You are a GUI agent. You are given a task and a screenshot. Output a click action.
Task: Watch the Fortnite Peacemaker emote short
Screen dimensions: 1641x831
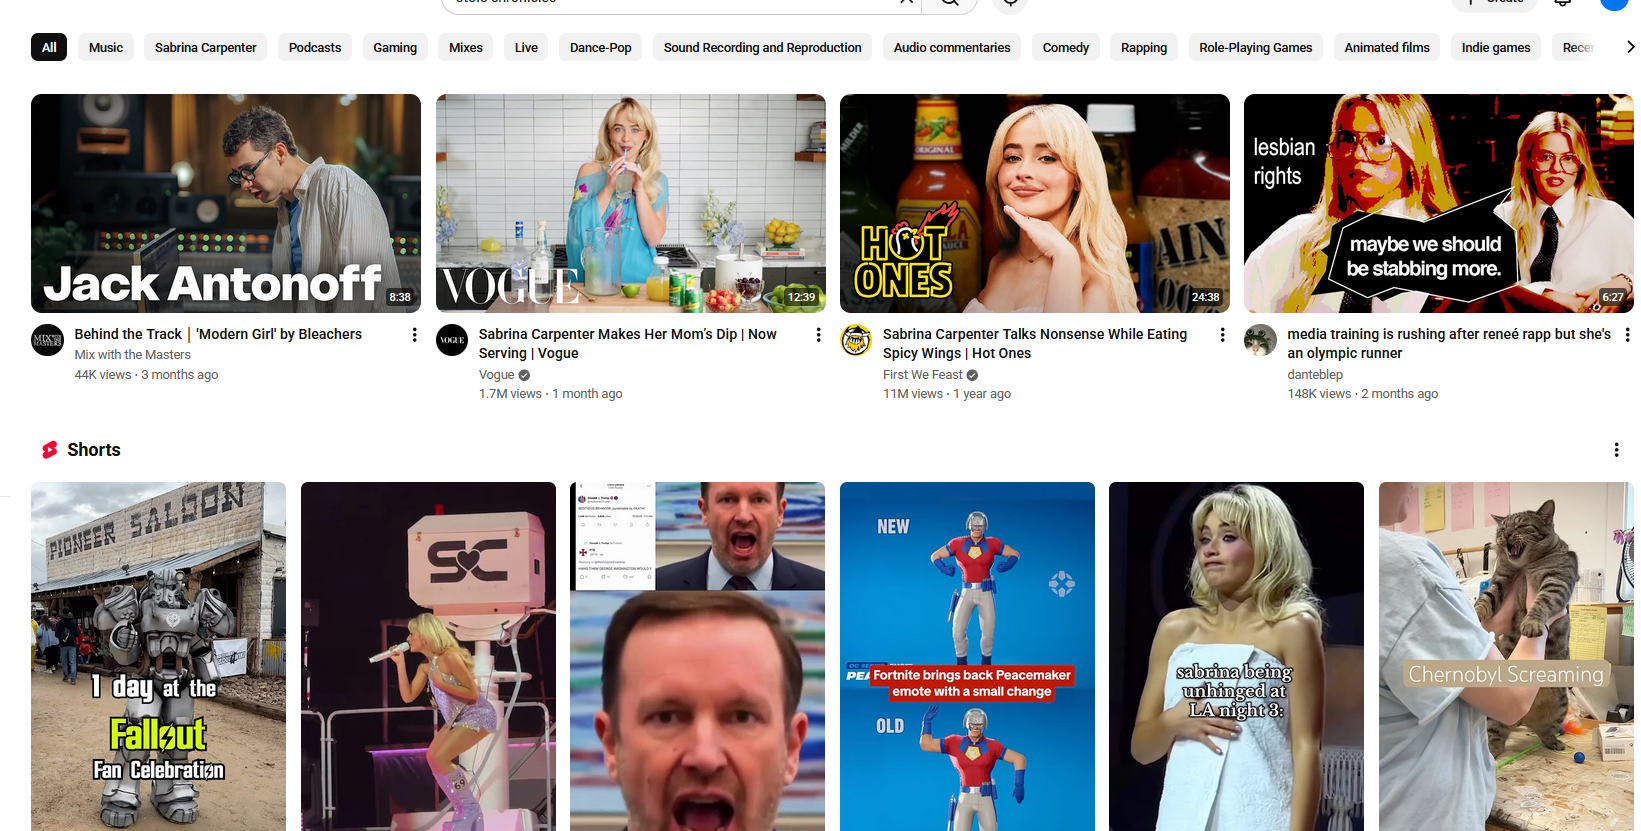[x=967, y=656]
